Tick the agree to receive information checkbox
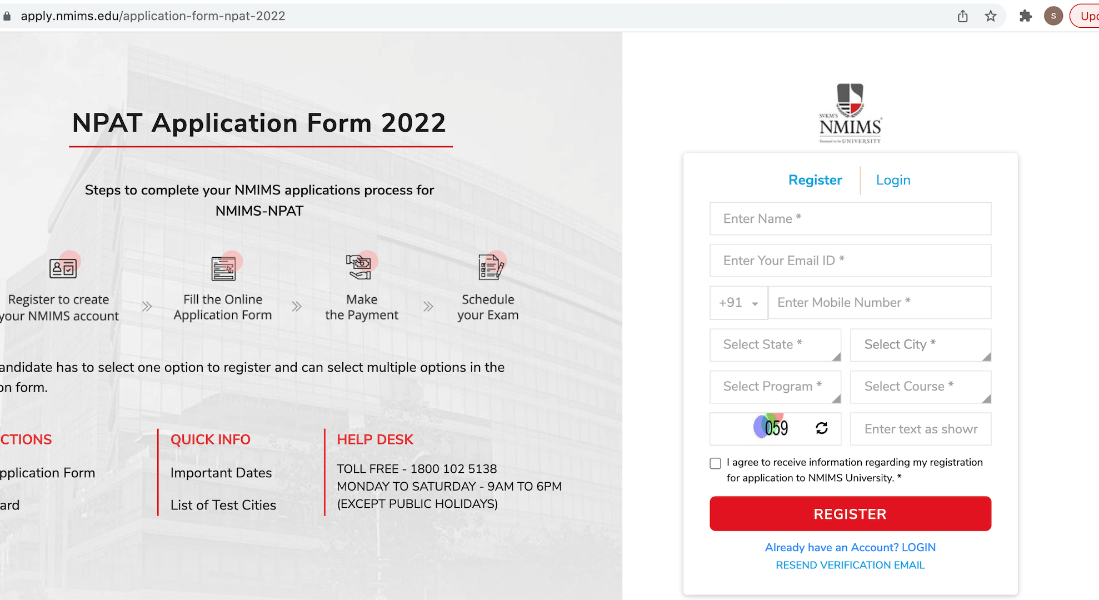 pos(715,463)
